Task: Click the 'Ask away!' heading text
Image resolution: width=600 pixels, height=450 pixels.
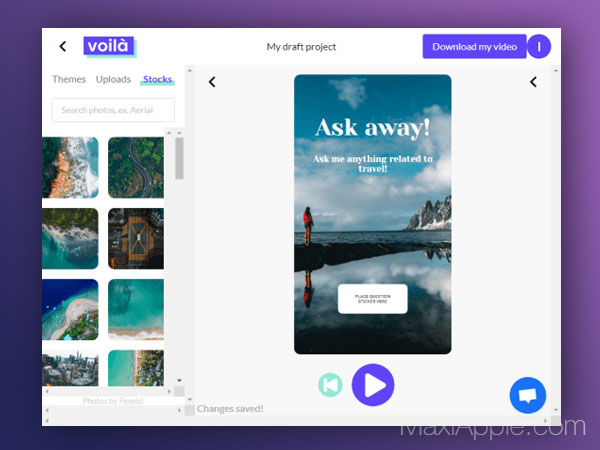Action: (x=373, y=127)
